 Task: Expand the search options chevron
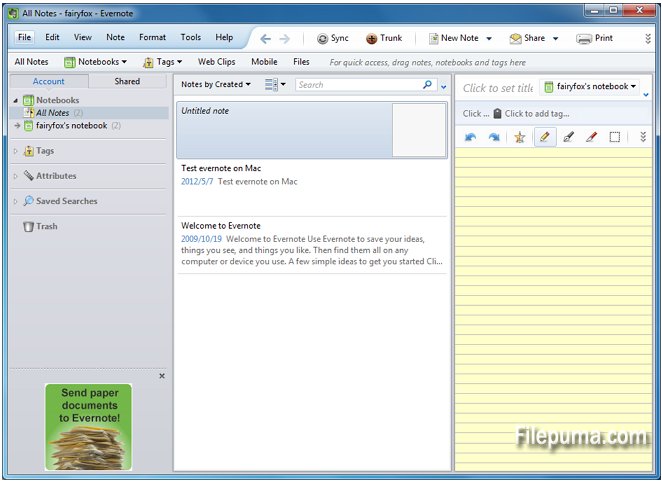(x=444, y=87)
